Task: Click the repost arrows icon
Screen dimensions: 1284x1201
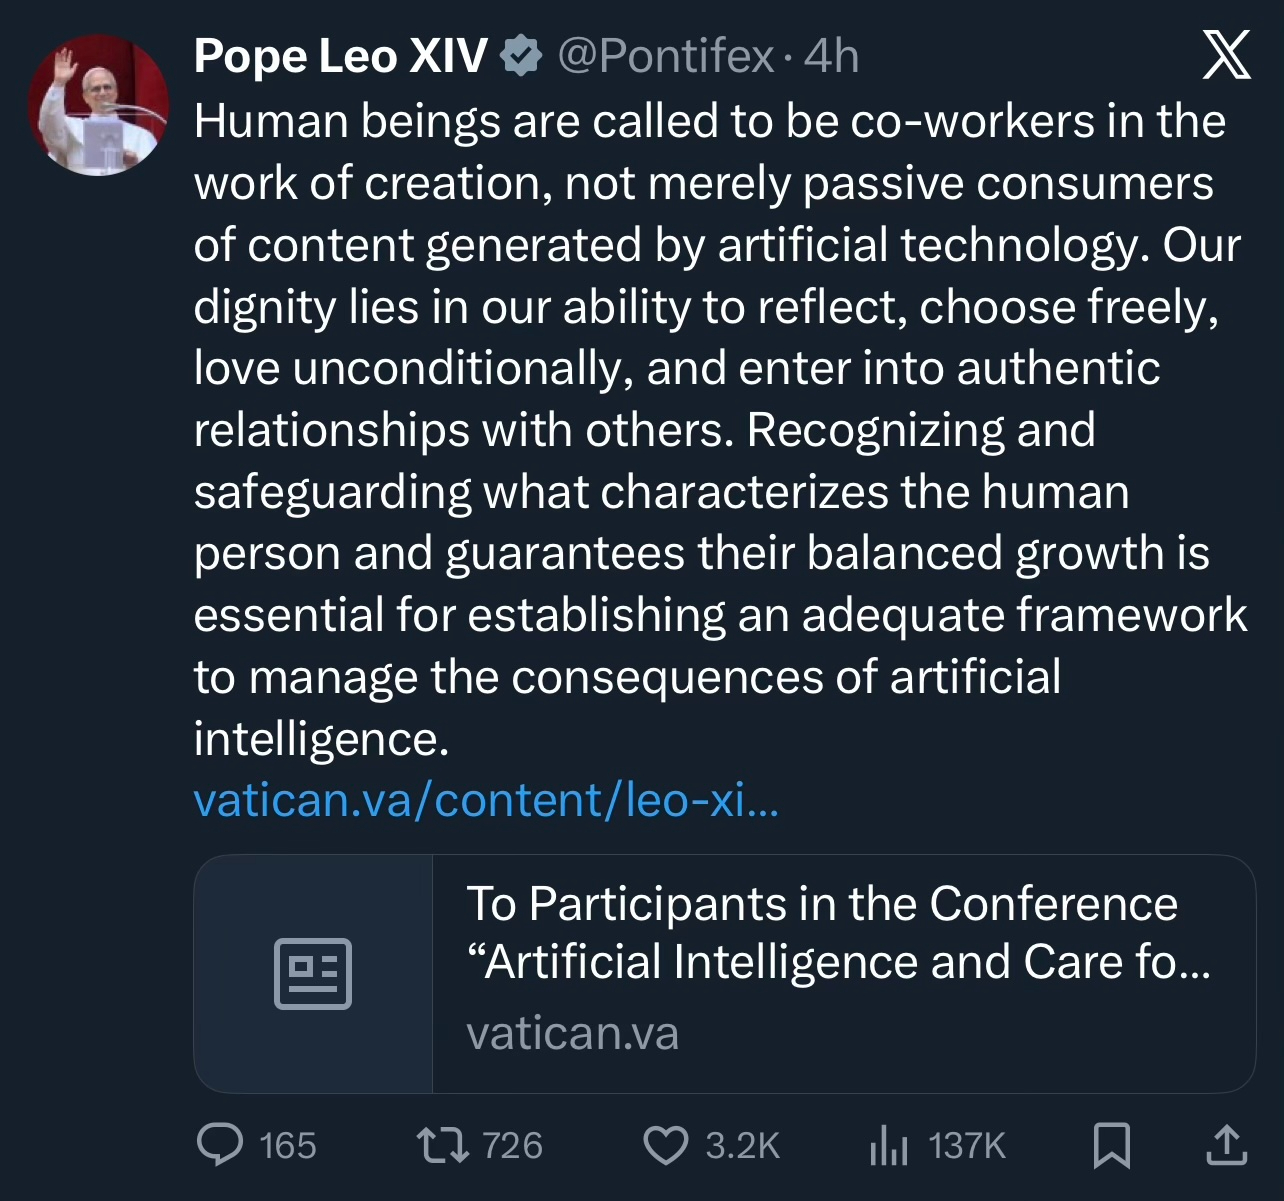Action: coord(442,1145)
